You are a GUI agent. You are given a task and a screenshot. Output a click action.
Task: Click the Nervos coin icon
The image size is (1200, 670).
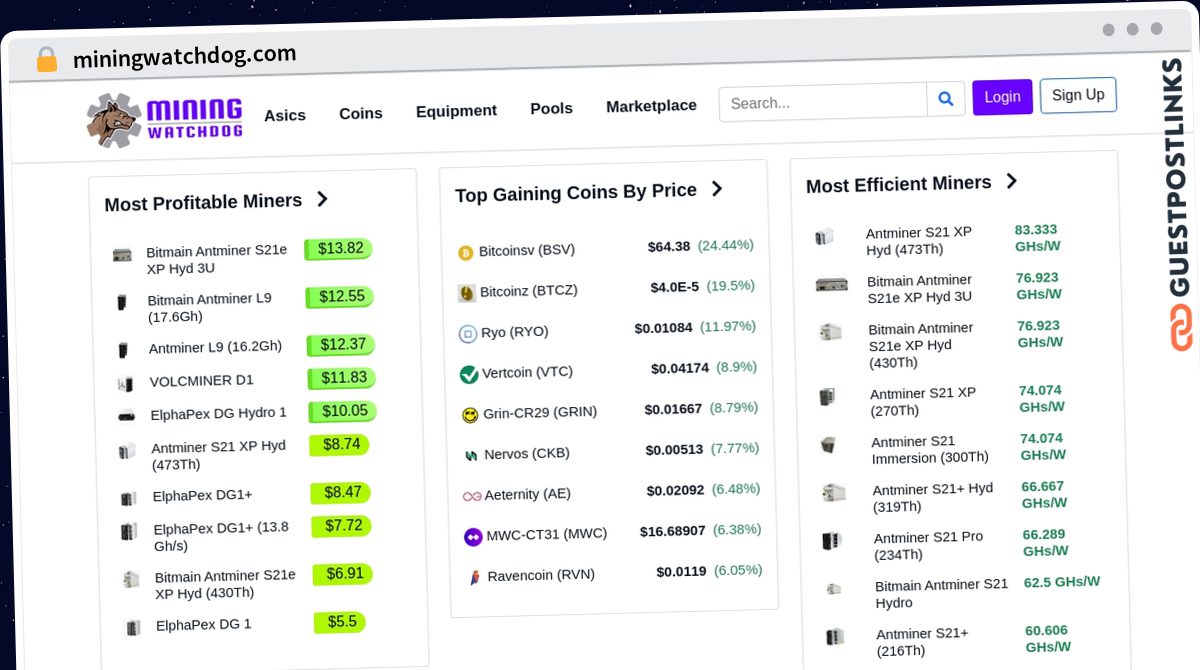pyautogui.click(x=471, y=456)
